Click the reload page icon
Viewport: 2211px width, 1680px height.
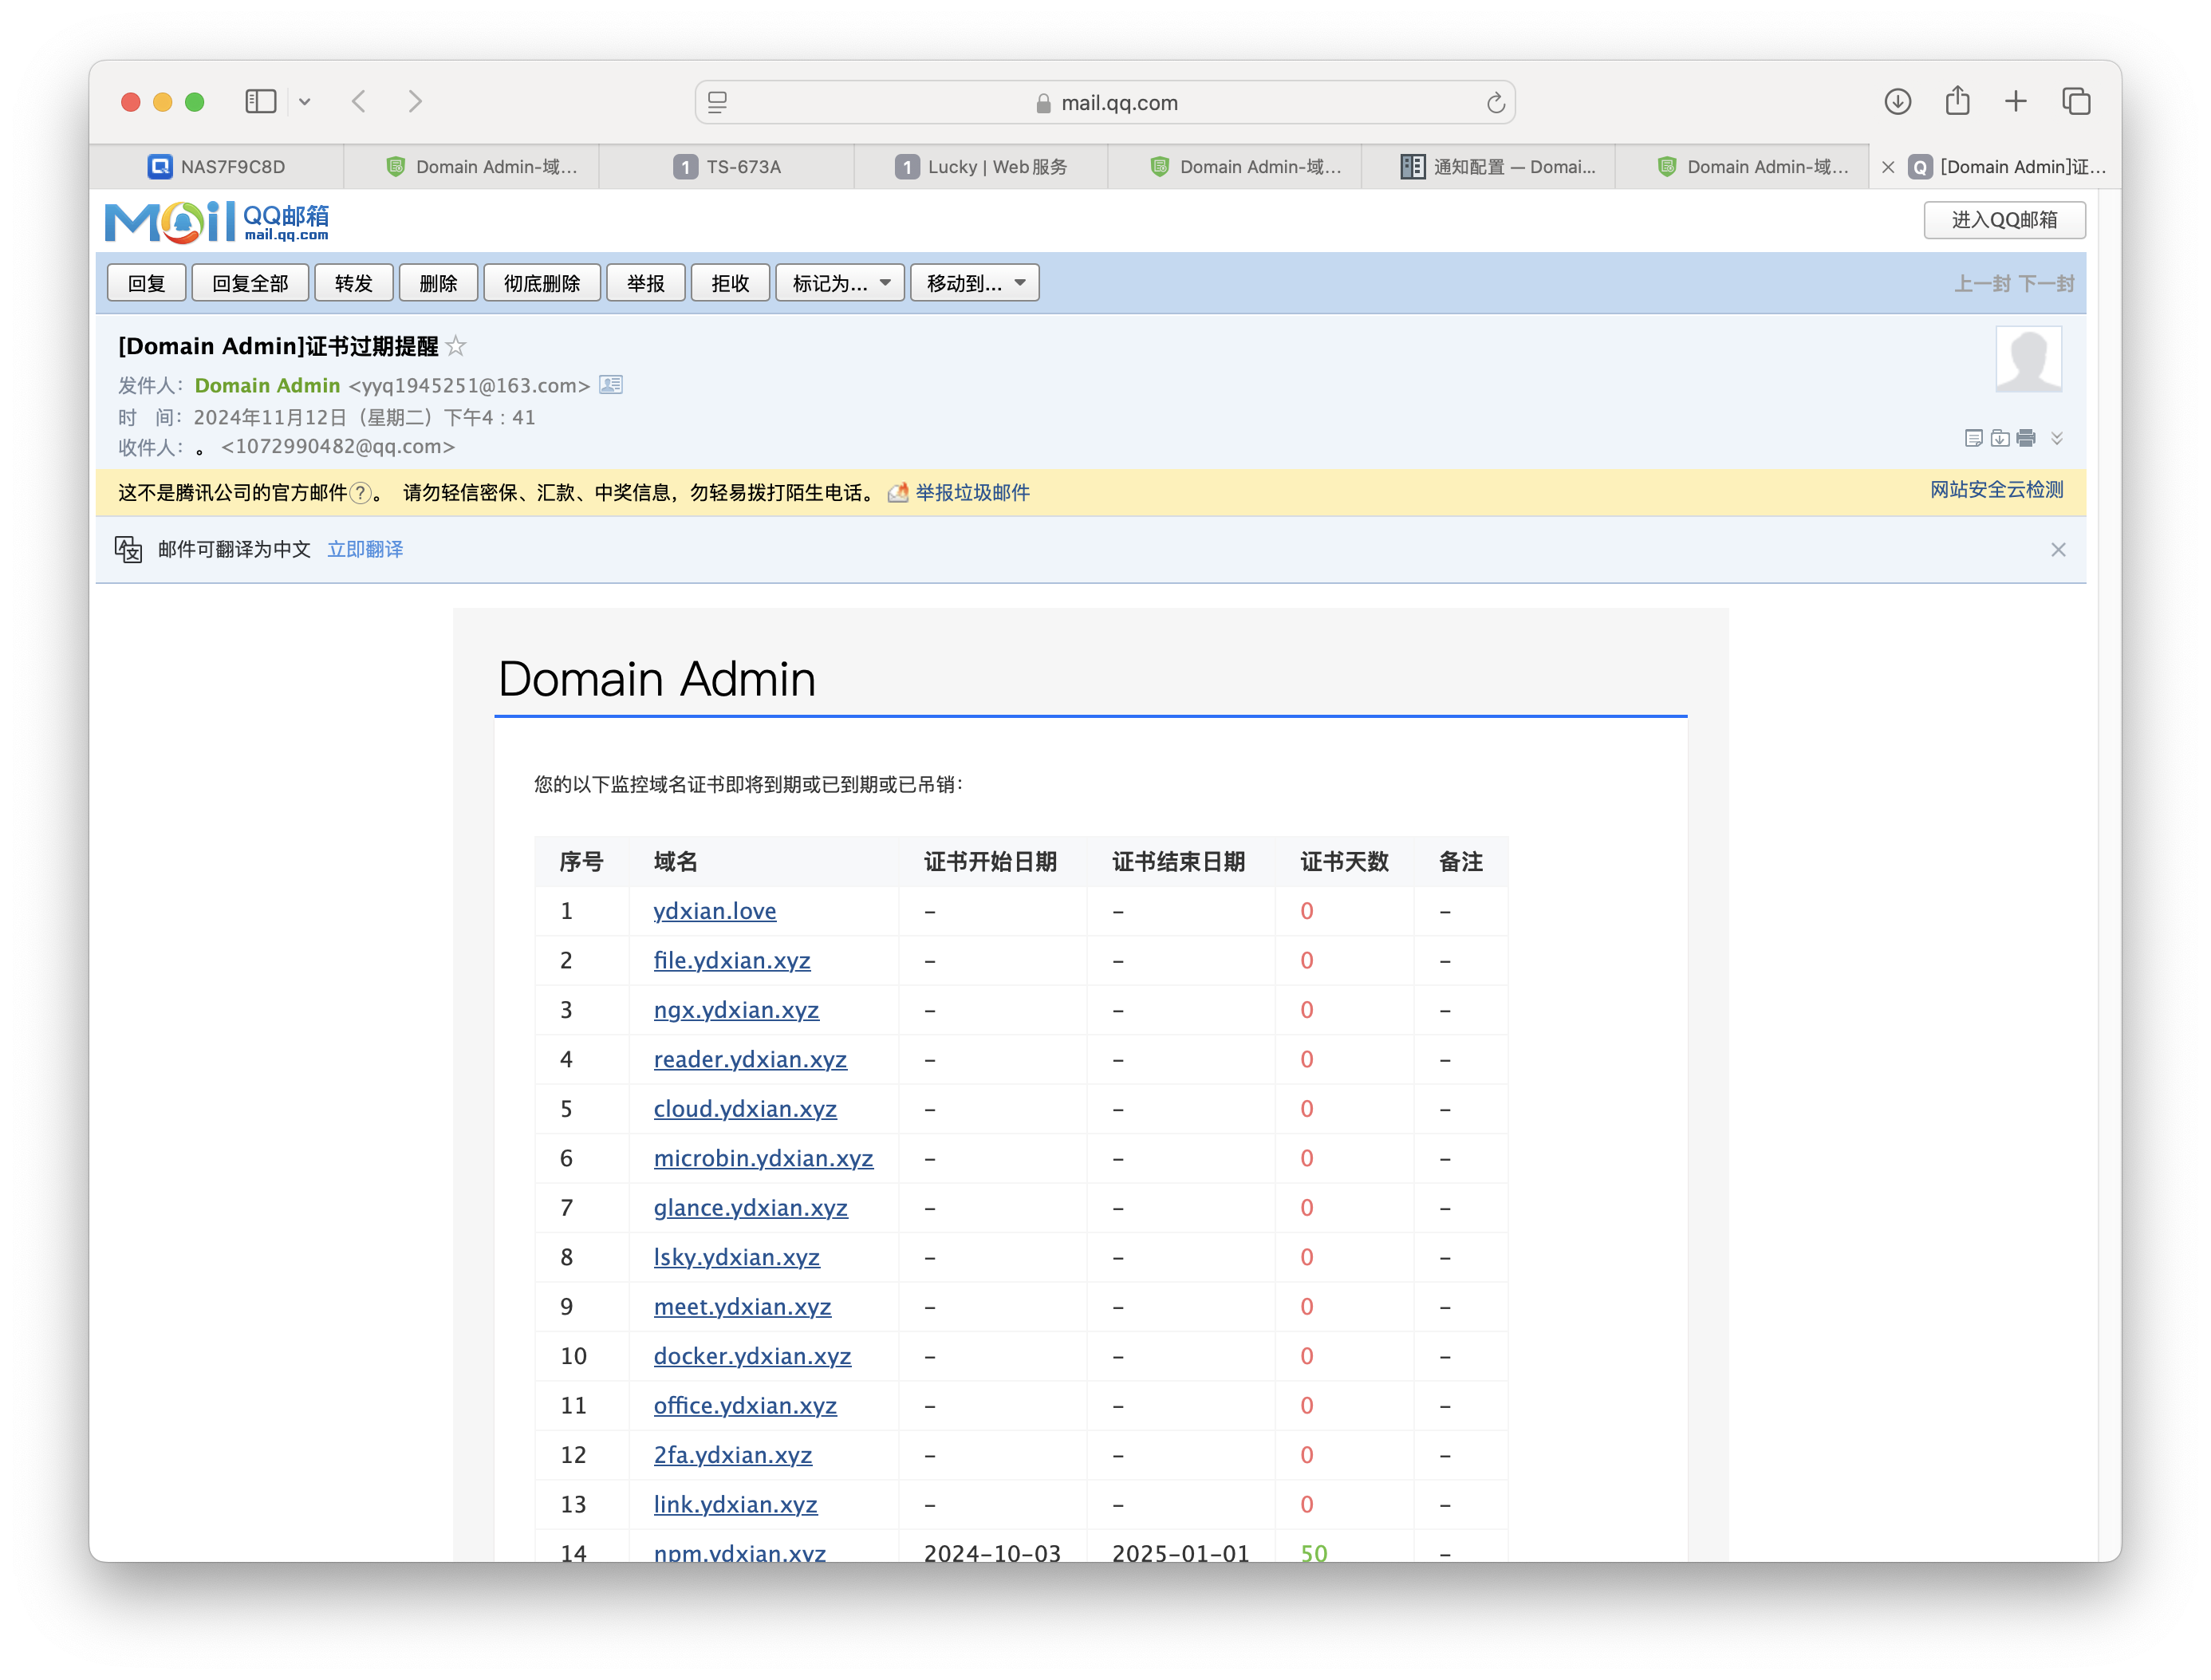coord(1495,102)
